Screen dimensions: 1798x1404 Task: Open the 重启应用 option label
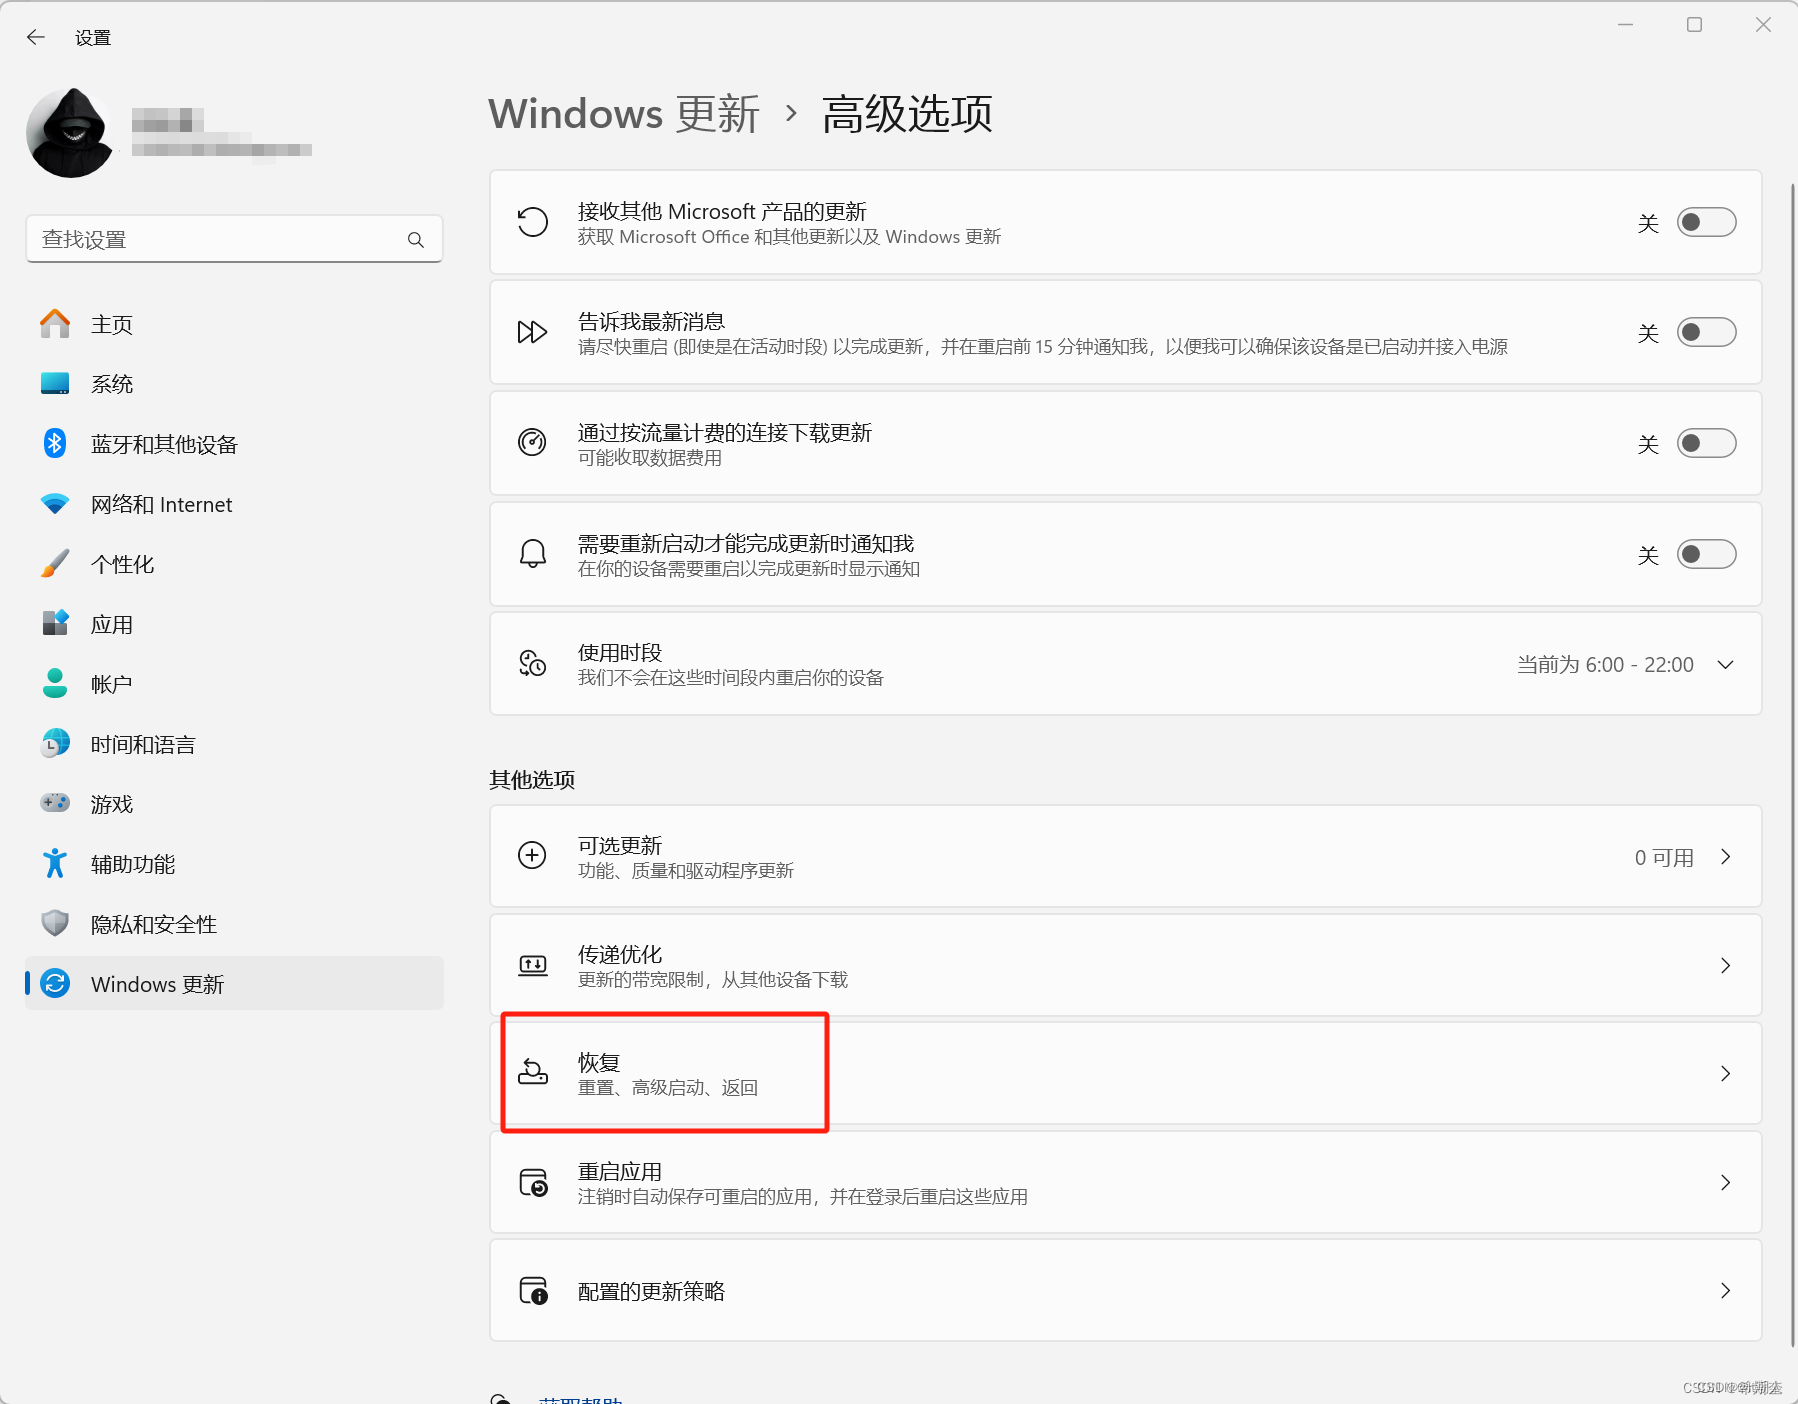[x=620, y=1171]
